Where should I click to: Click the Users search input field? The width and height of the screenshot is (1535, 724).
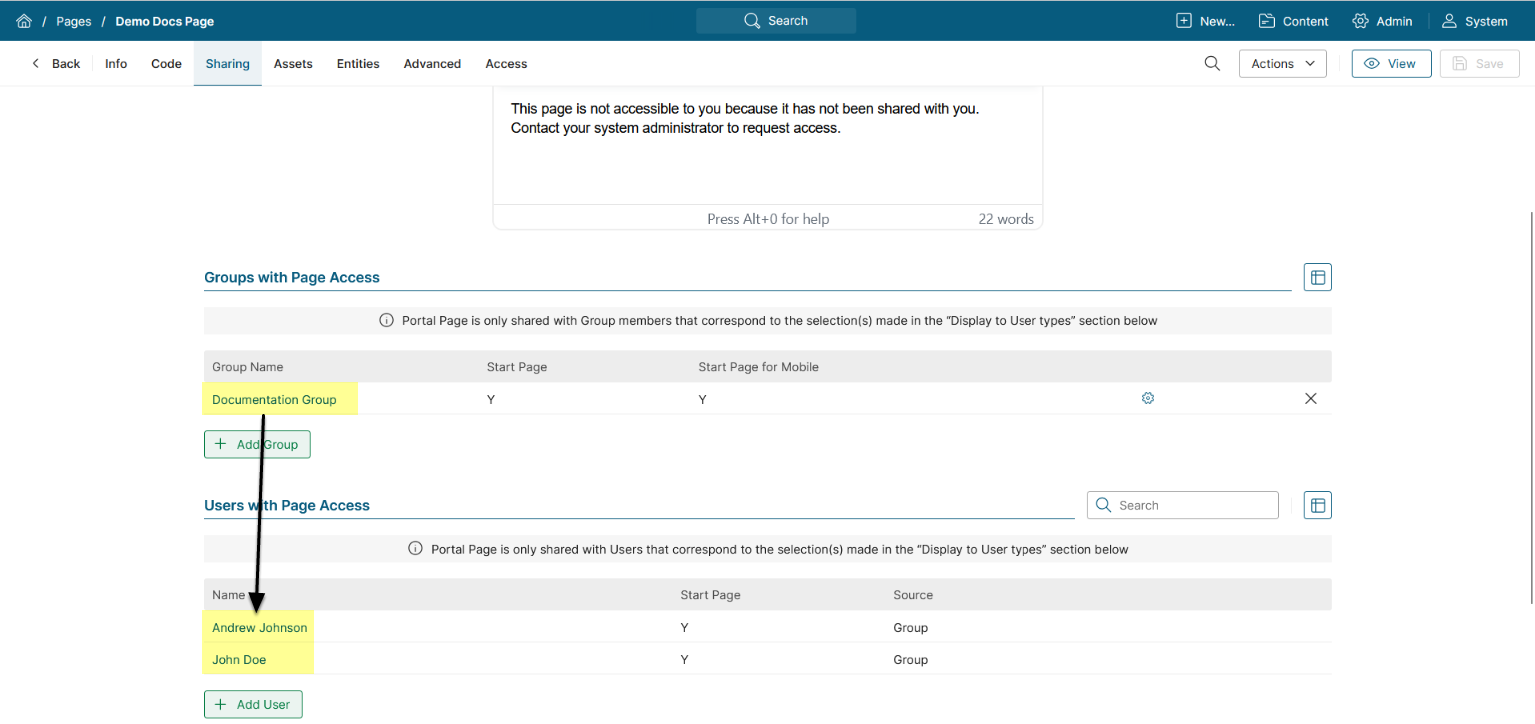coord(1192,506)
